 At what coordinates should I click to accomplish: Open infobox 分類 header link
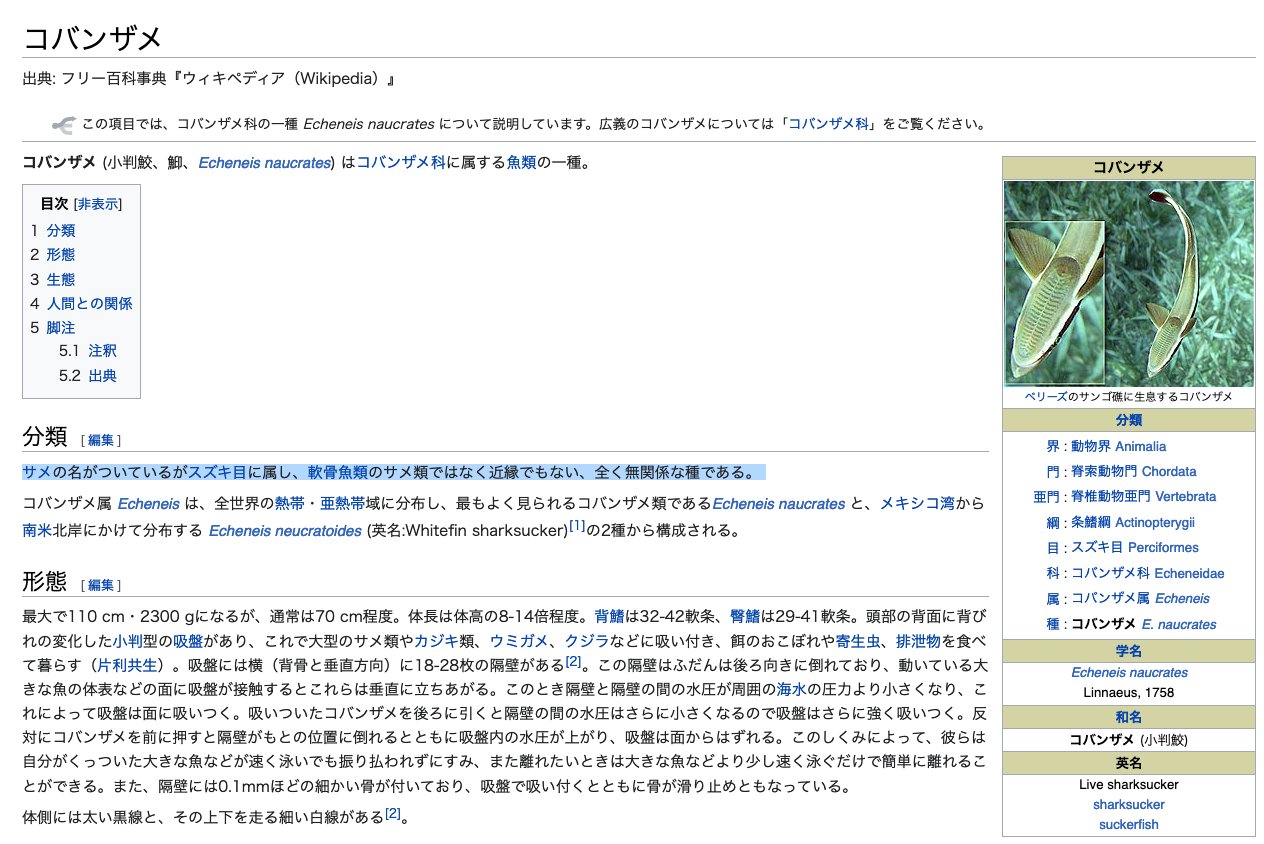pos(1128,420)
